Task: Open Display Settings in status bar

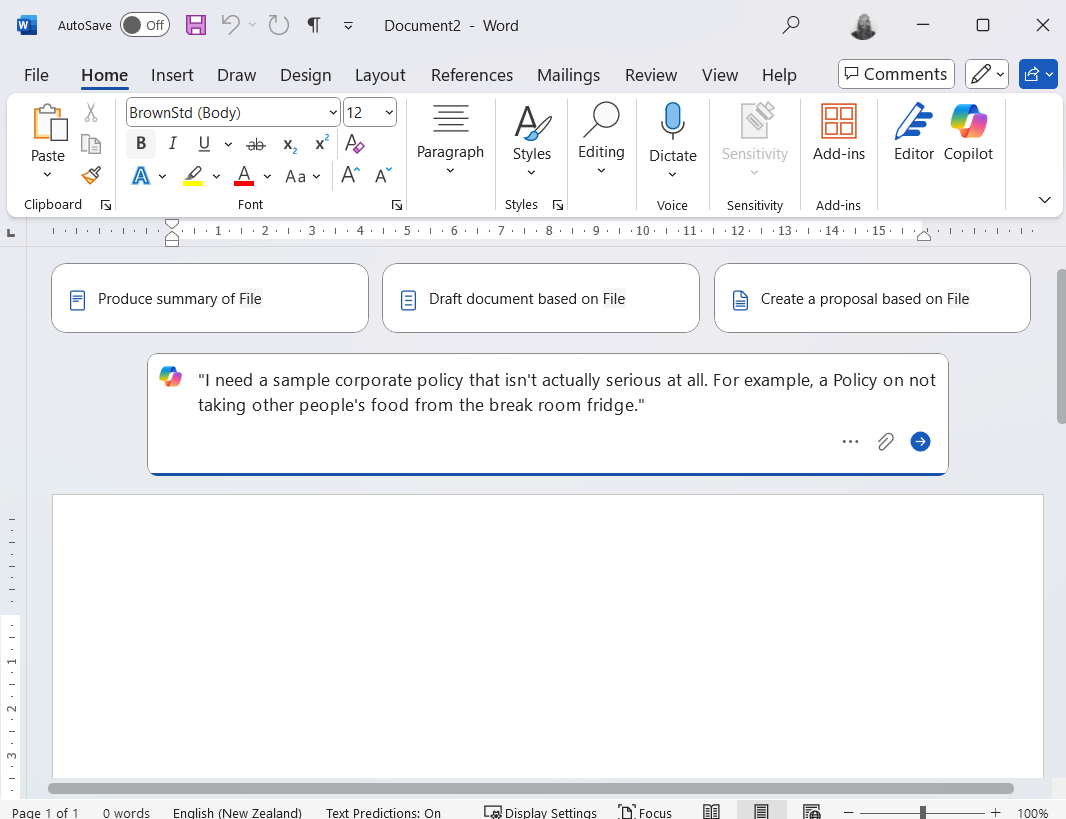Action: click(x=540, y=812)
